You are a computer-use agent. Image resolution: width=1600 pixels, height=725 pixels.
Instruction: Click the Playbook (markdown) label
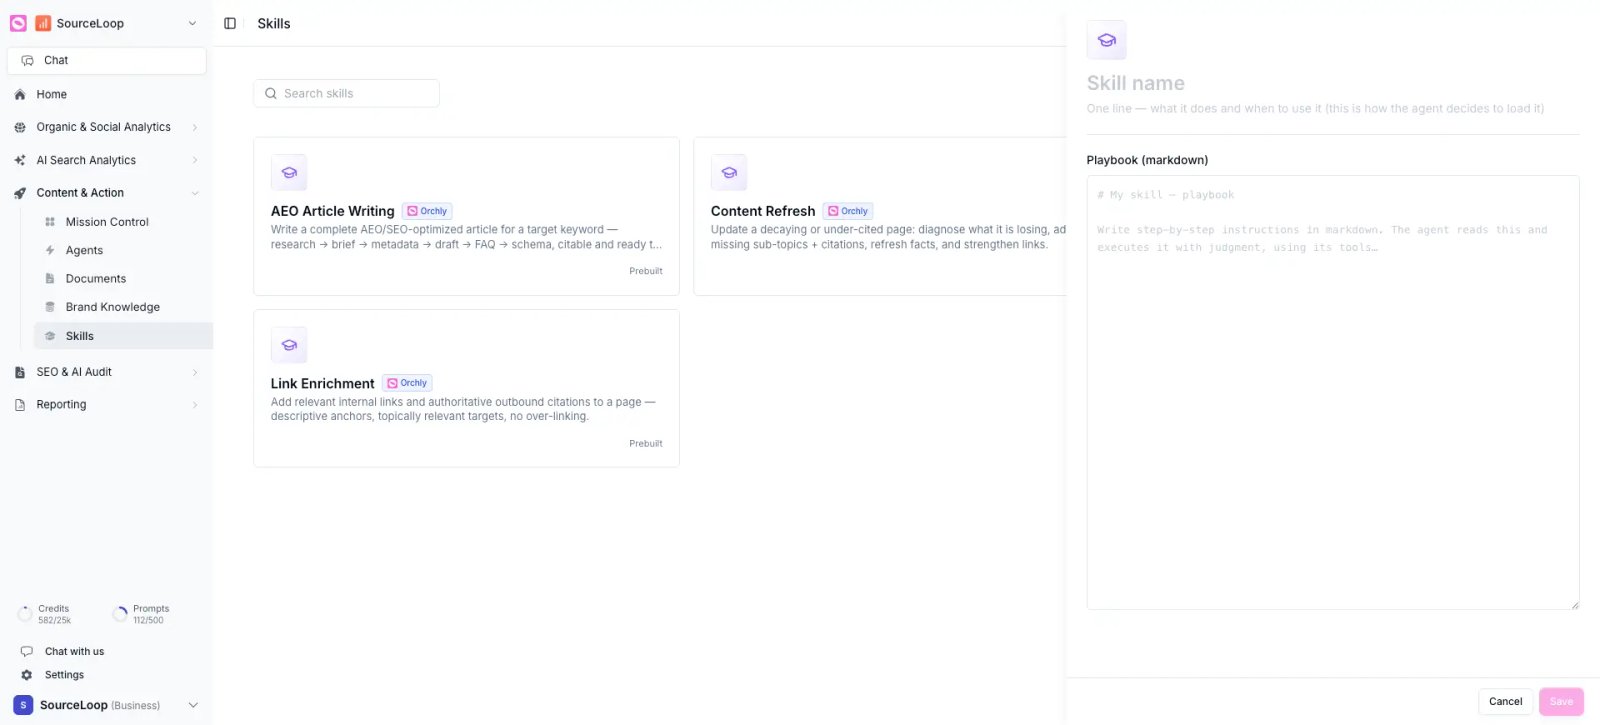pos(1147,160)
